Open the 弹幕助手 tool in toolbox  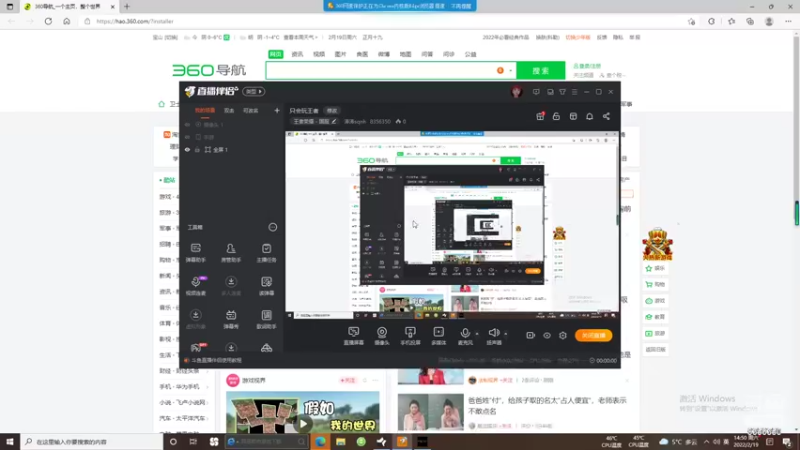195,253
